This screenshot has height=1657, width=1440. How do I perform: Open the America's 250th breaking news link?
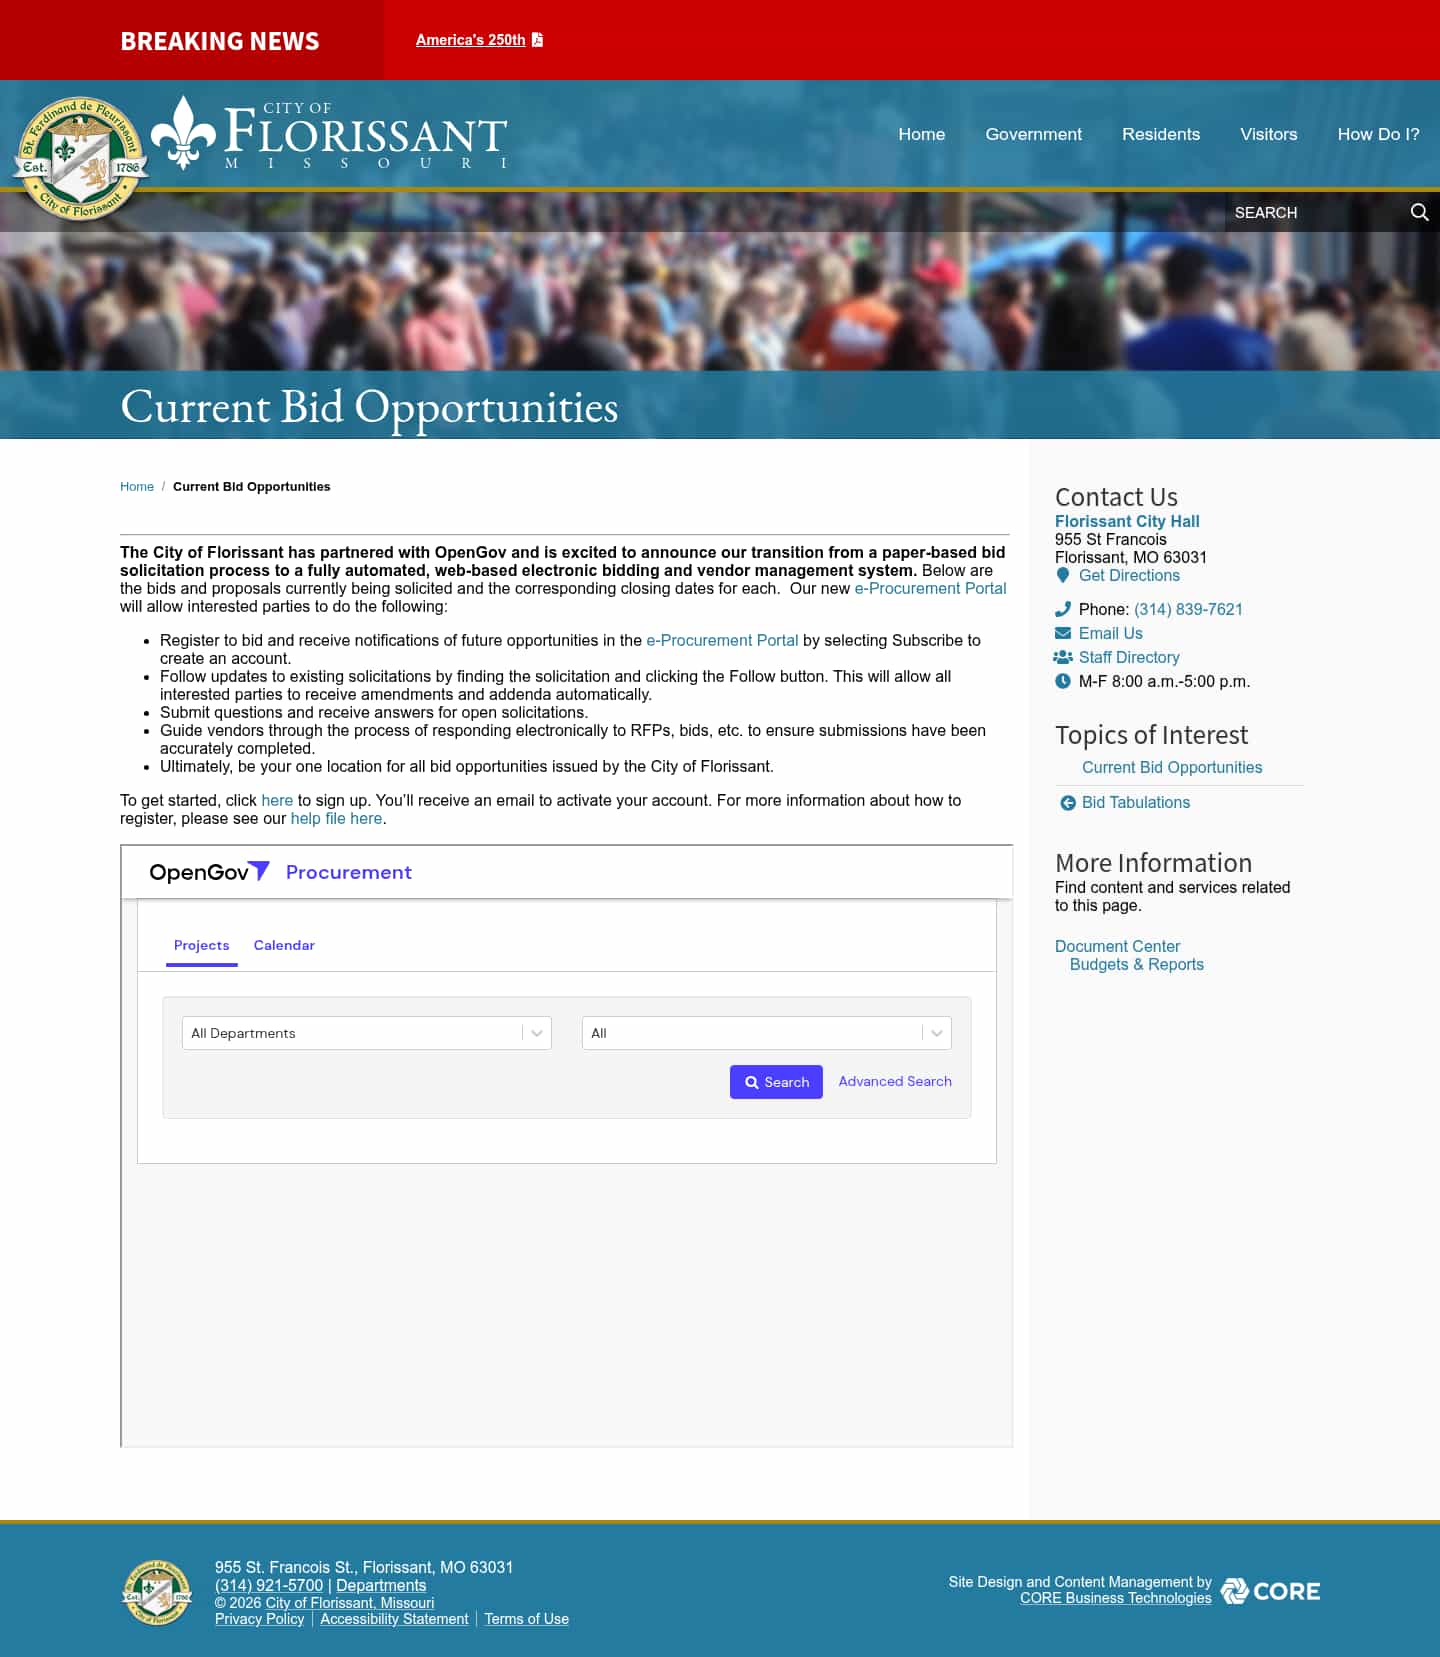(x=470, y=40)
